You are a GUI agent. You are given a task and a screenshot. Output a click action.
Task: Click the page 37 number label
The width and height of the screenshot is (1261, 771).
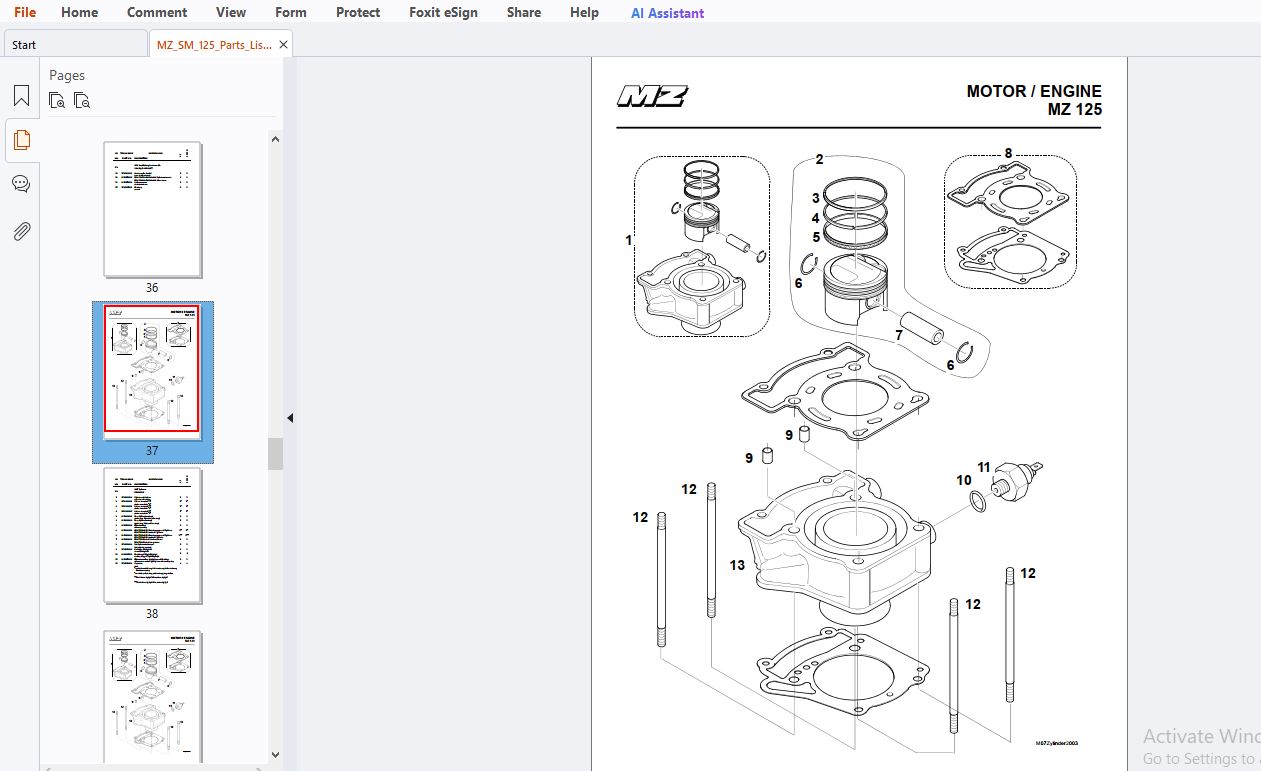pyautogui.click(x=152, y=450)
